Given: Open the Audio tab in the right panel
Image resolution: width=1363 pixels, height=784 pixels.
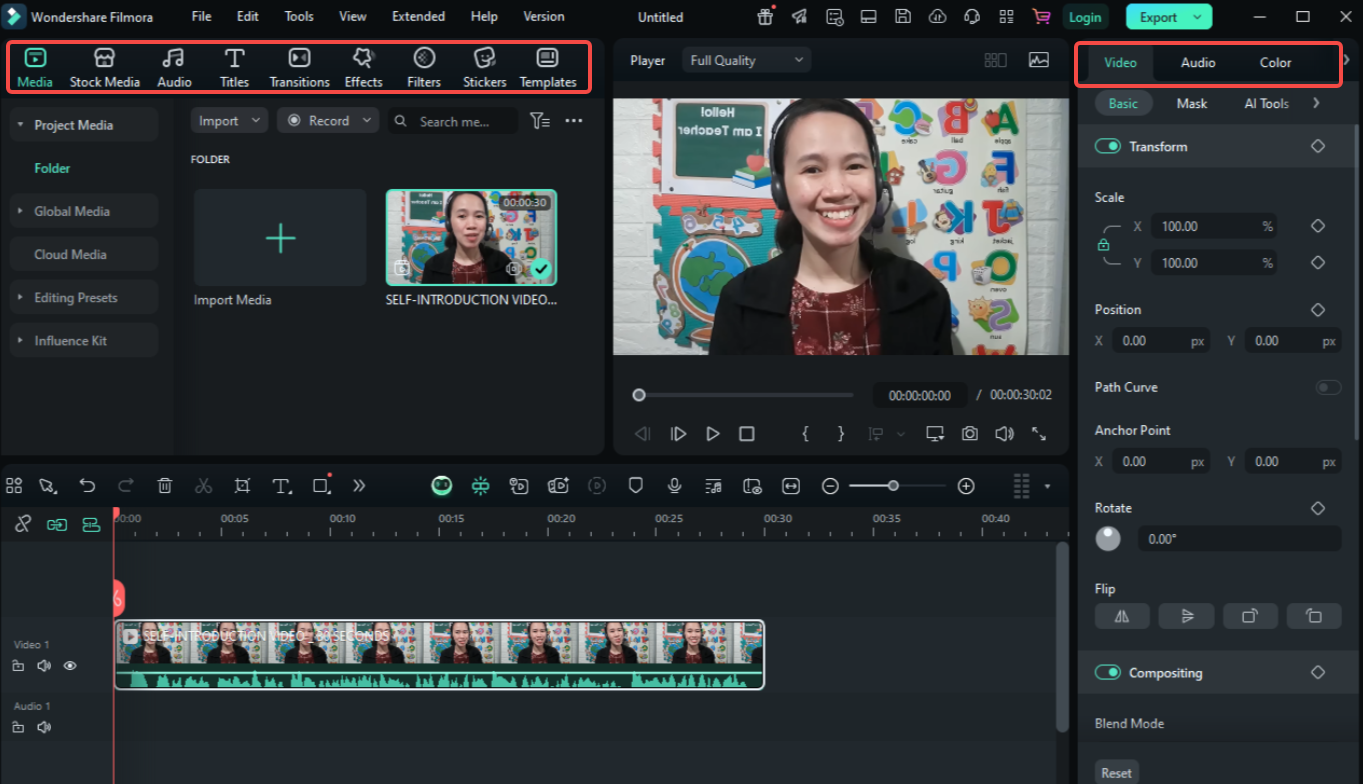Looking at the screenshot, I should (x=1196, y=62).
